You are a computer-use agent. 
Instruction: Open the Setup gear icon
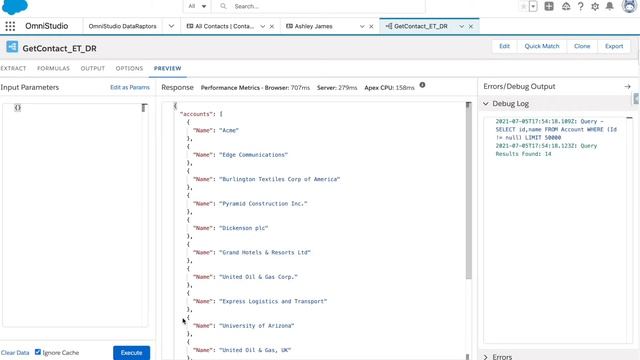(595, 7)
